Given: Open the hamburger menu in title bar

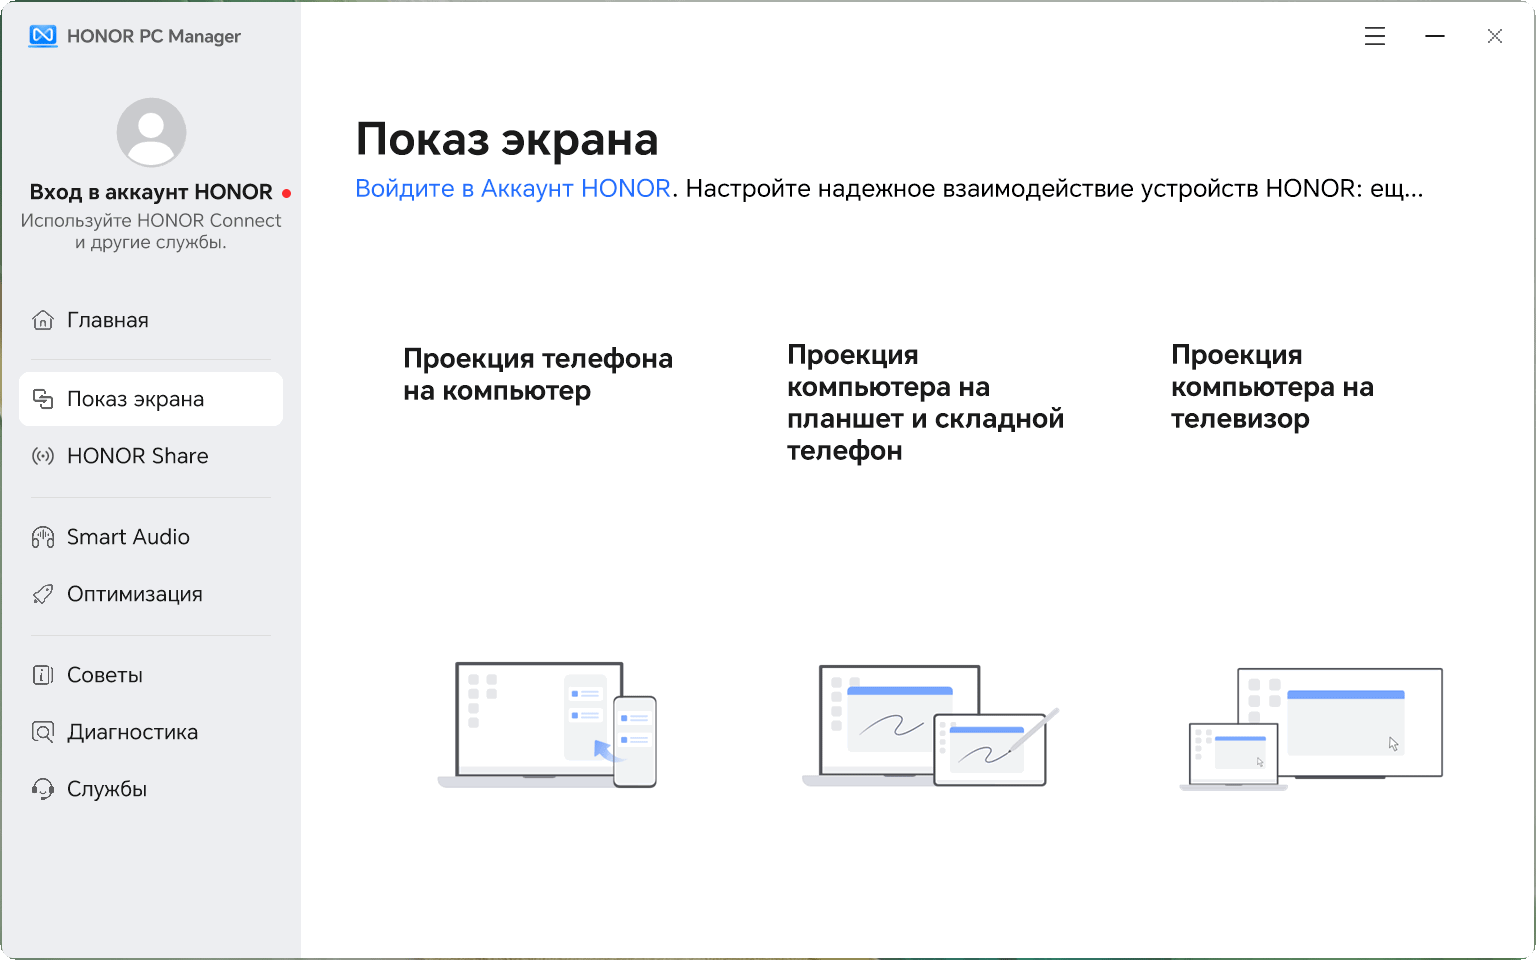Looking at the screenshot, I should click(1375, 36).
